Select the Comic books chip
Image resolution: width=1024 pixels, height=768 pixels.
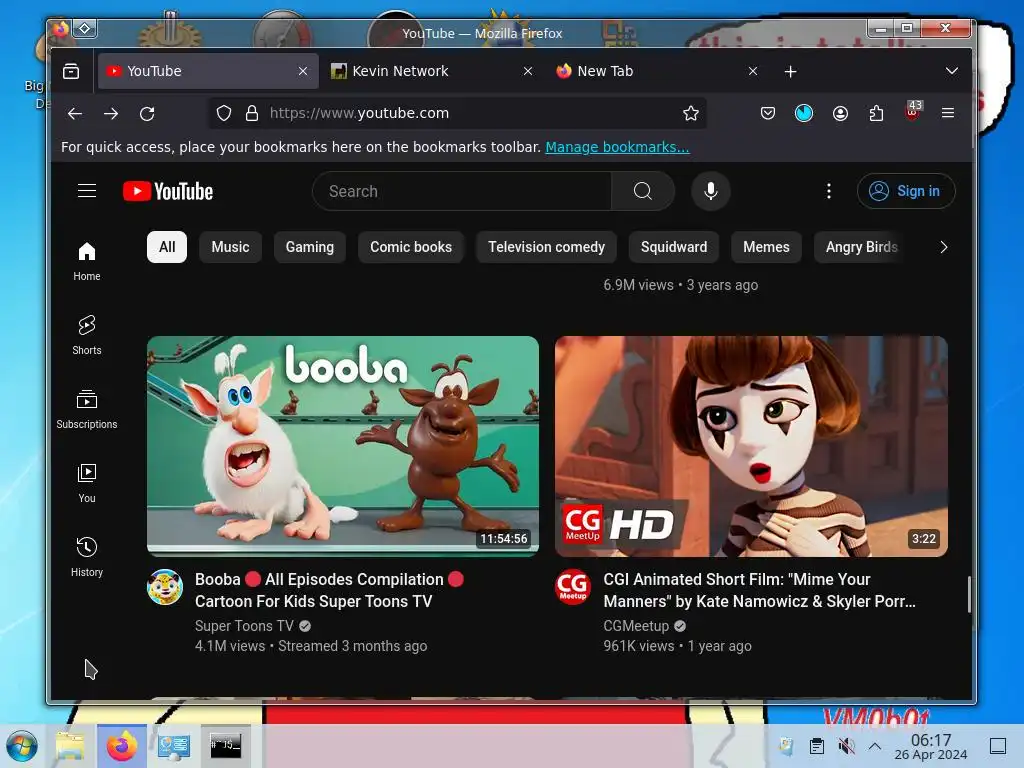[411, 247]
